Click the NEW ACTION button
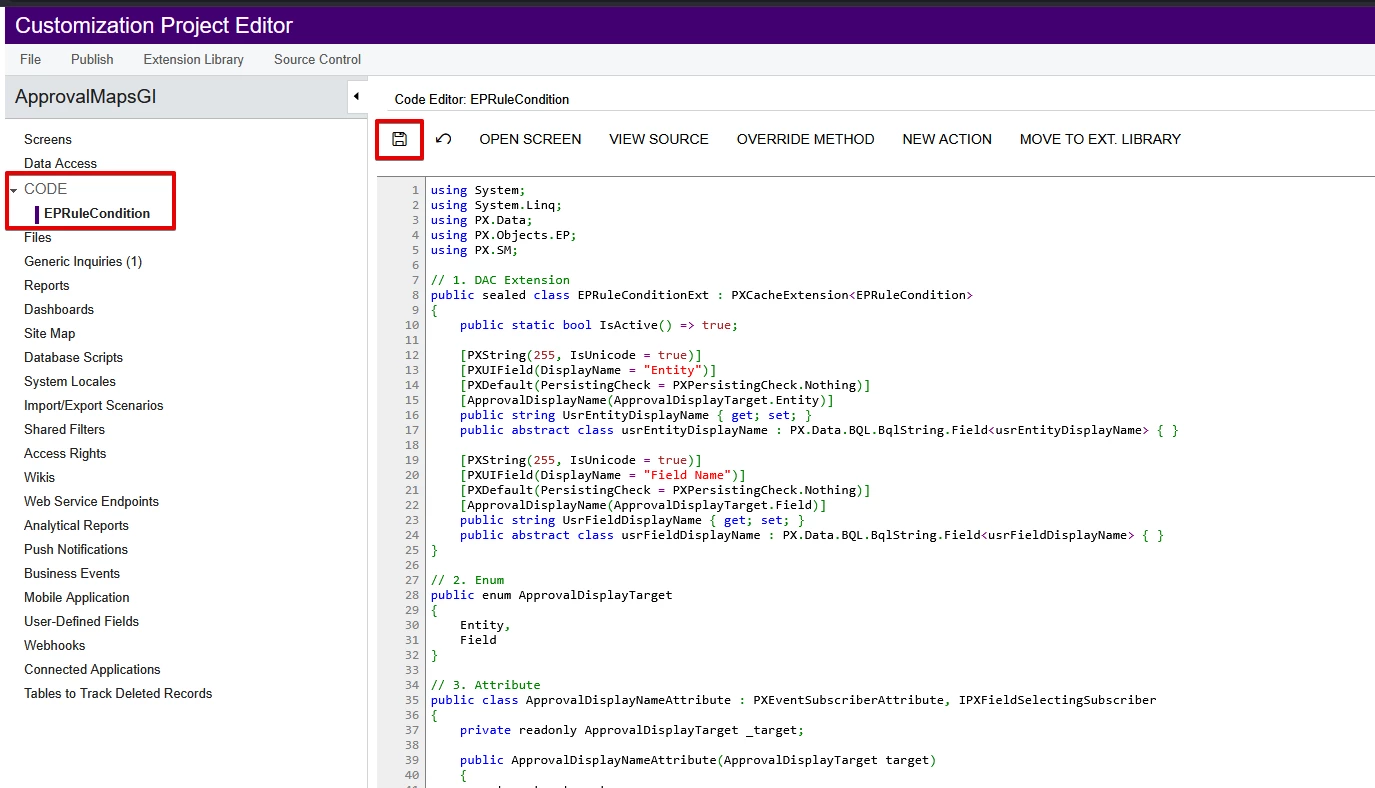The height and width of the screenshot is (788, 1375). click(947, 139)
